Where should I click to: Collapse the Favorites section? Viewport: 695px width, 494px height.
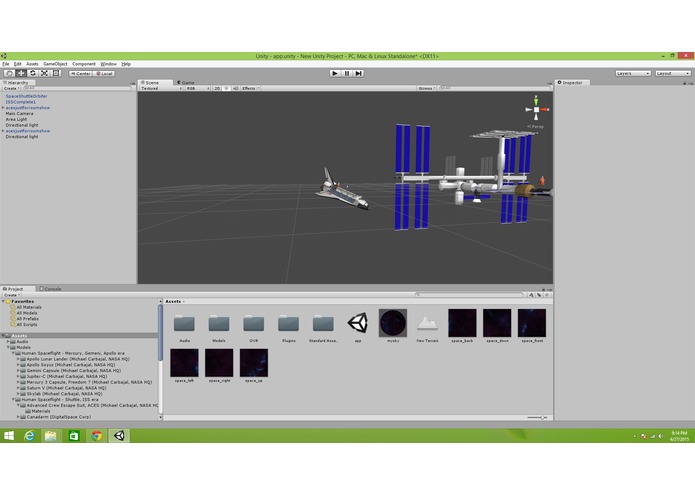point(3,301)
